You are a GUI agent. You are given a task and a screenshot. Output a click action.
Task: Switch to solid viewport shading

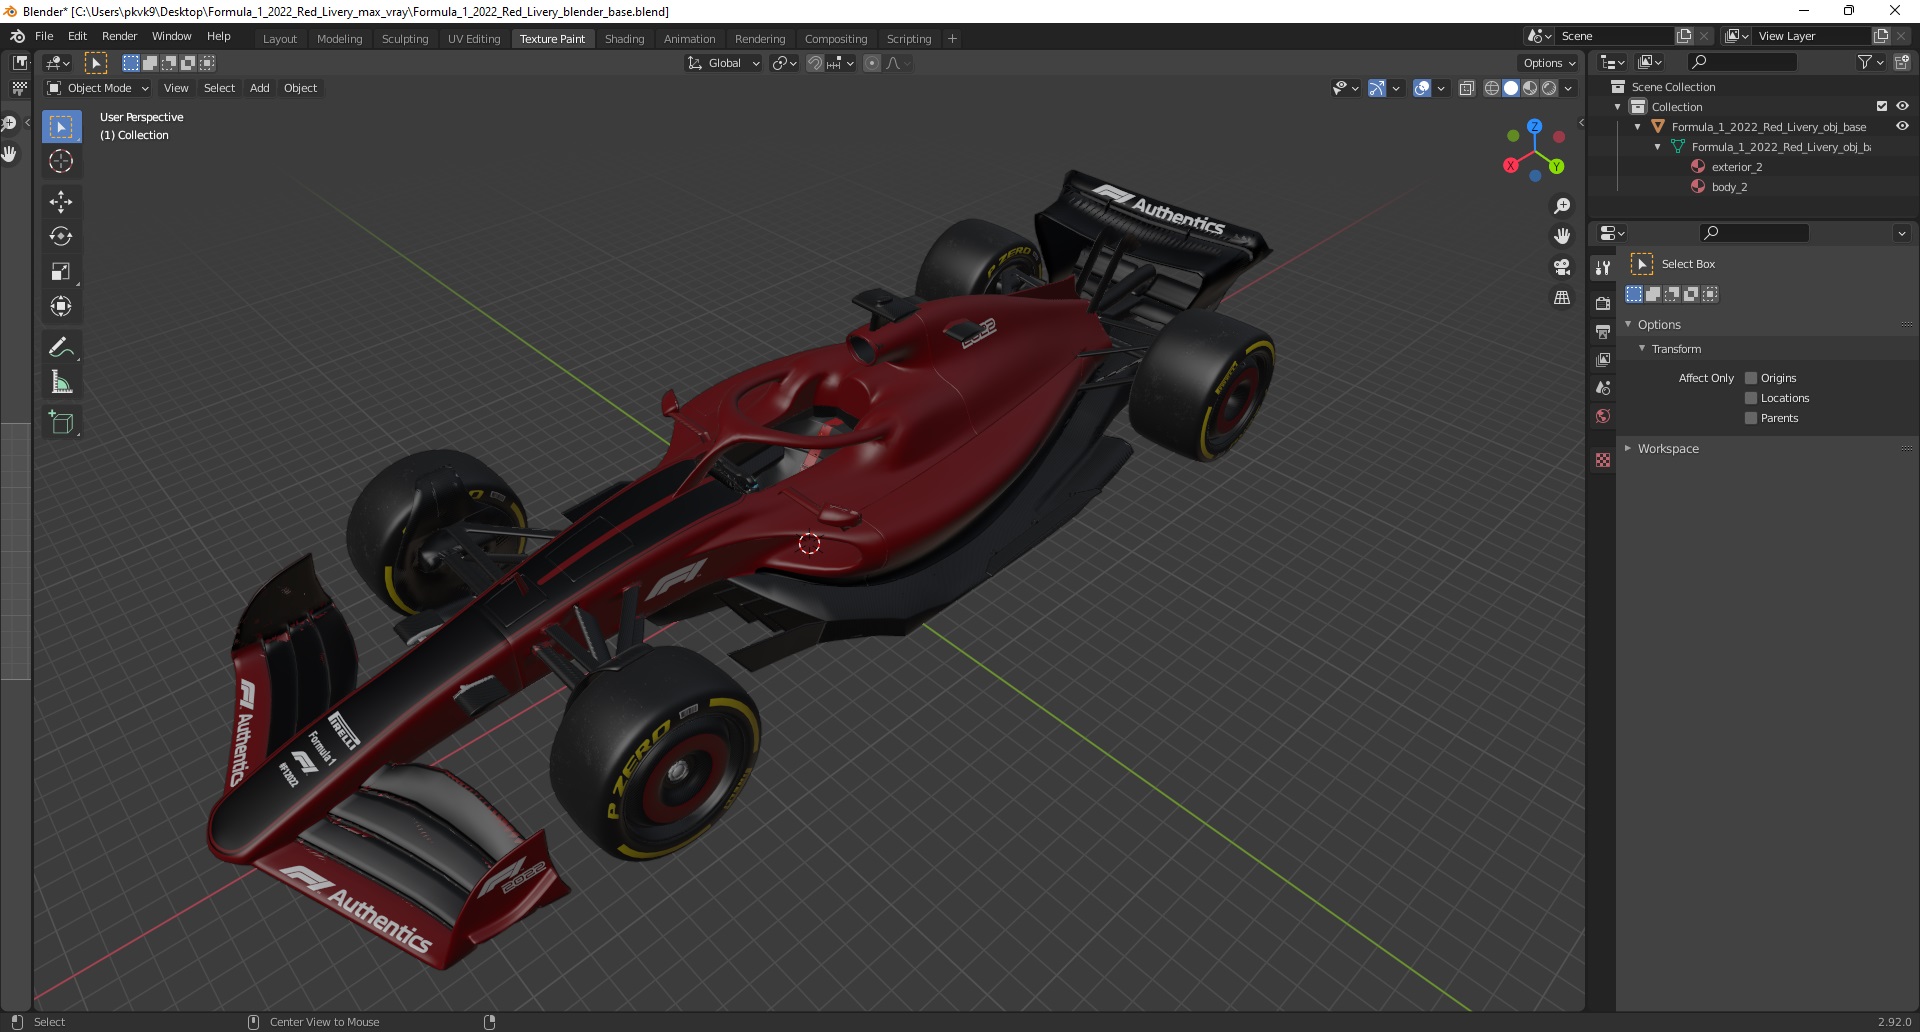(x=1511, y=88)
